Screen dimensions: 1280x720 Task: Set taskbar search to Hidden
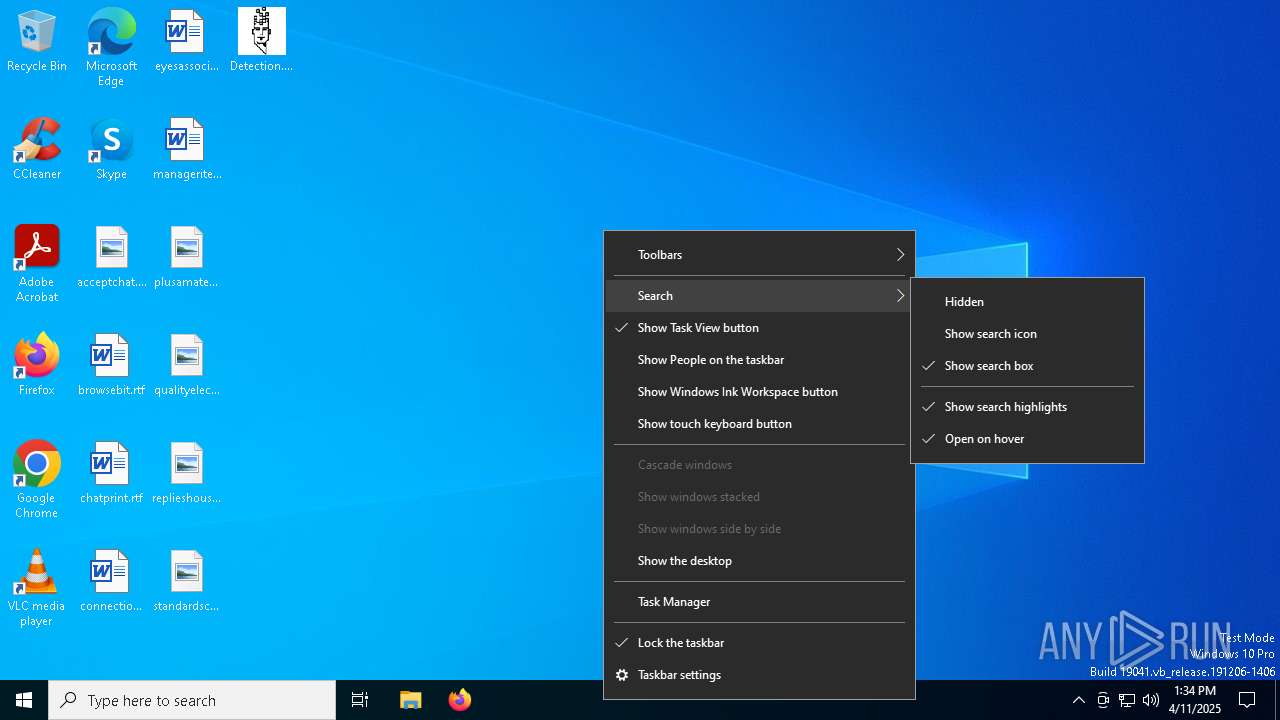[x=1027, y=302]
